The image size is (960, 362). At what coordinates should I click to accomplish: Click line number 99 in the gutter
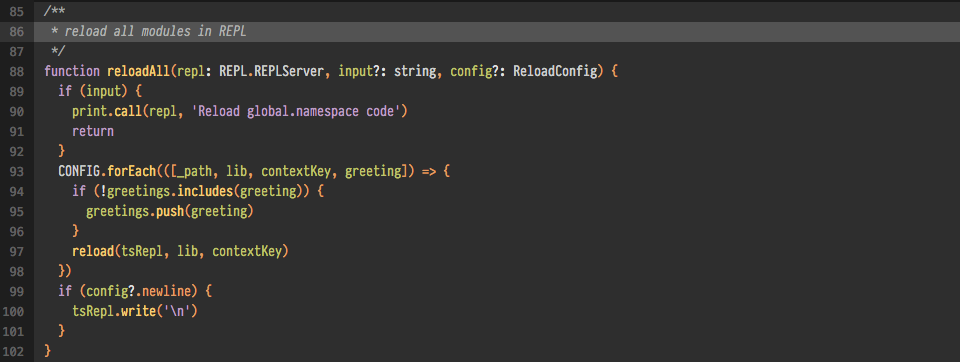[x=17, y=291]
